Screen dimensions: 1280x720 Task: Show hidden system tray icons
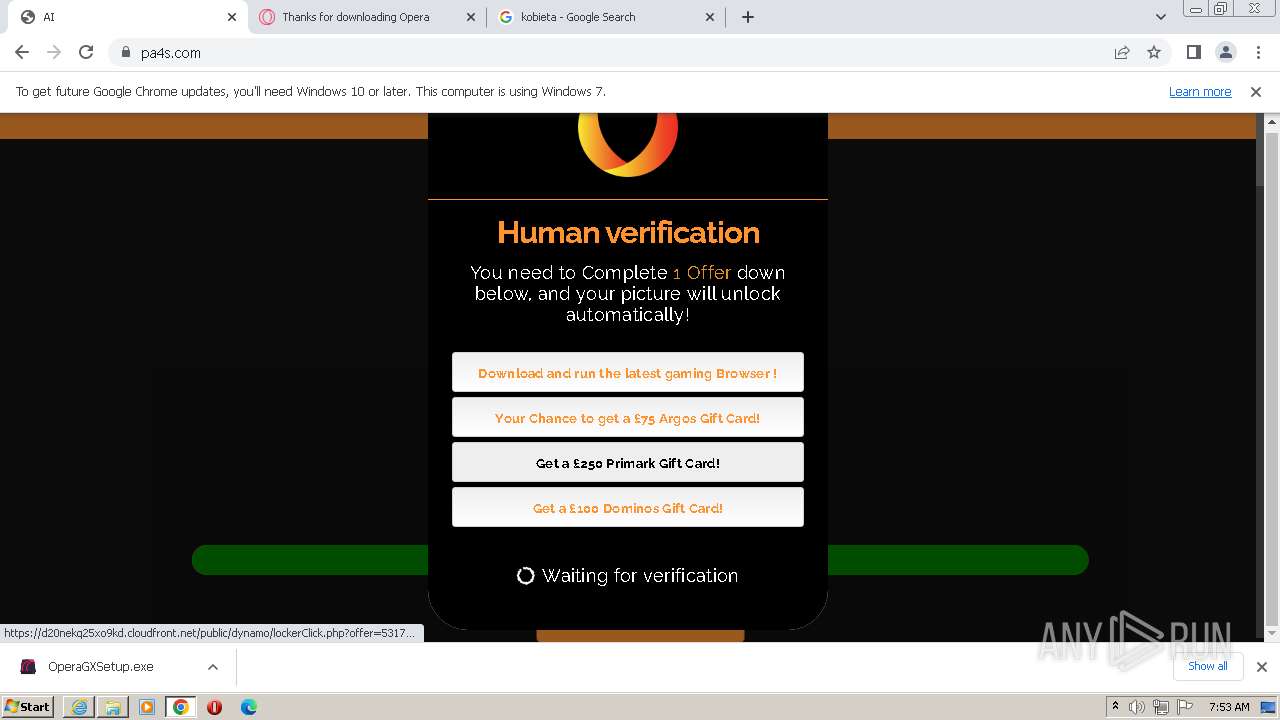[1115, 706]
